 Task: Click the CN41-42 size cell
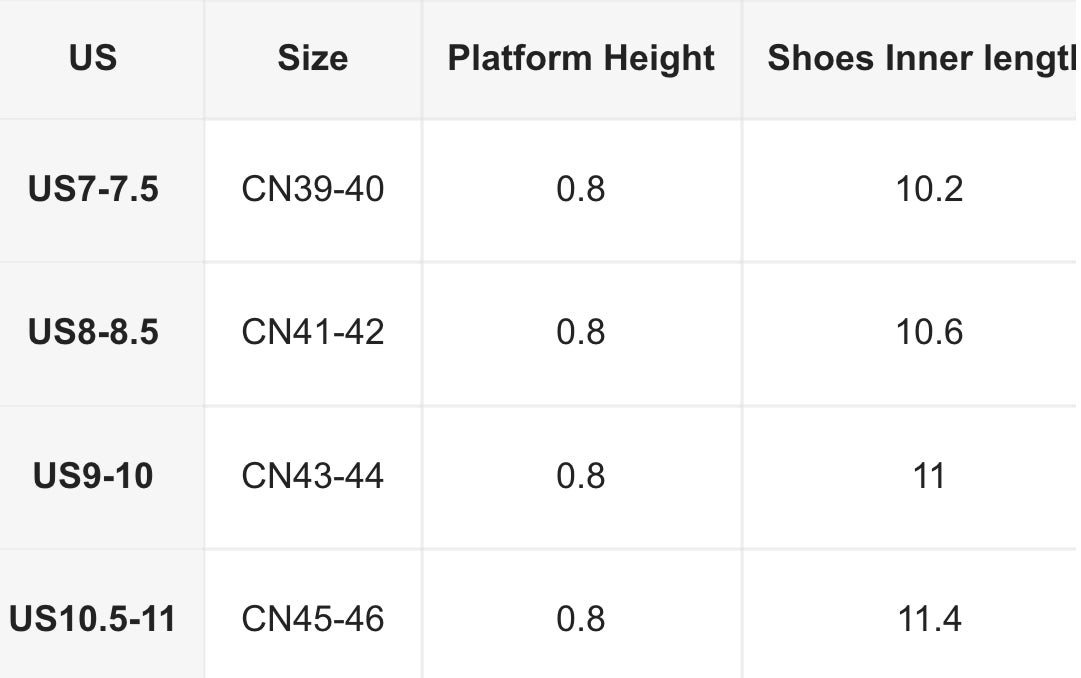pyautogui.click(x=312, y=332)
